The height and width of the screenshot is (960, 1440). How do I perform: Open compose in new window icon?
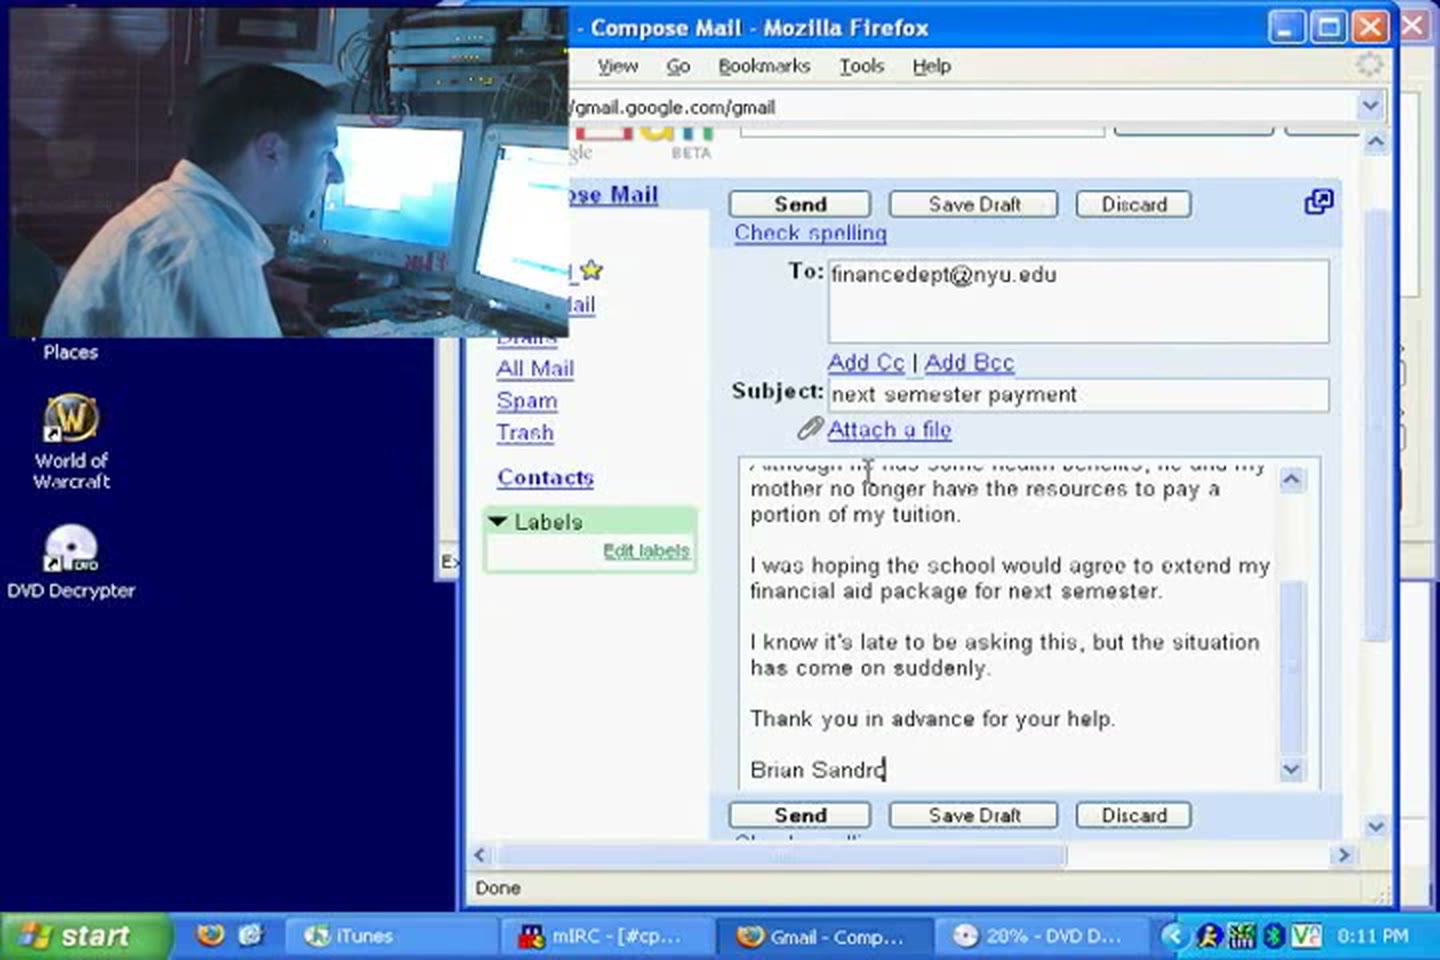click(x=1318, y=202)
